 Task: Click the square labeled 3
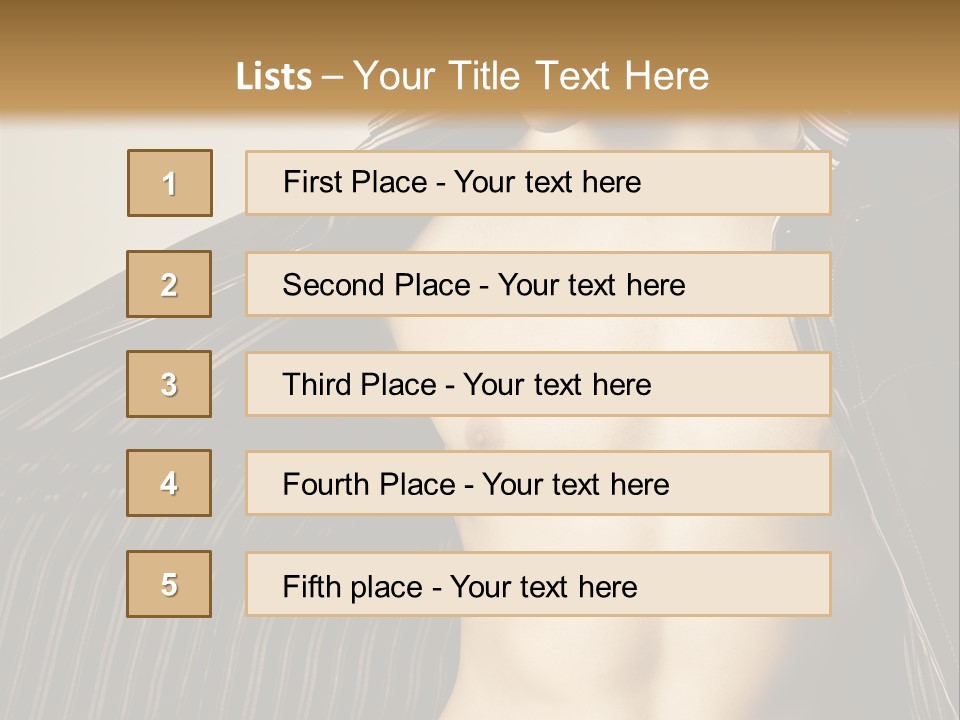tap(169, 384)
